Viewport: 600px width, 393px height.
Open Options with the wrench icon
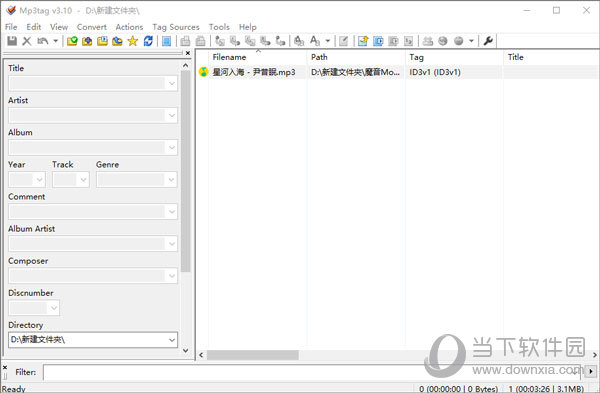point(488,41)
